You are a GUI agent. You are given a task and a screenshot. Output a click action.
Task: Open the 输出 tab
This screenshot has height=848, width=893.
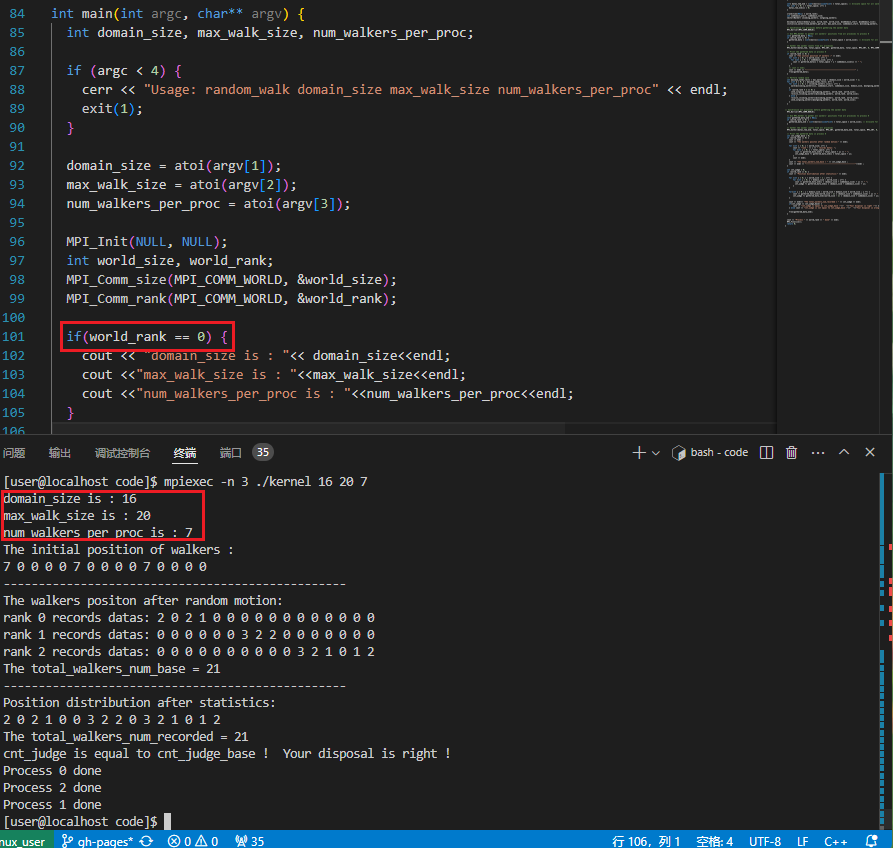(x=60, y=453)
